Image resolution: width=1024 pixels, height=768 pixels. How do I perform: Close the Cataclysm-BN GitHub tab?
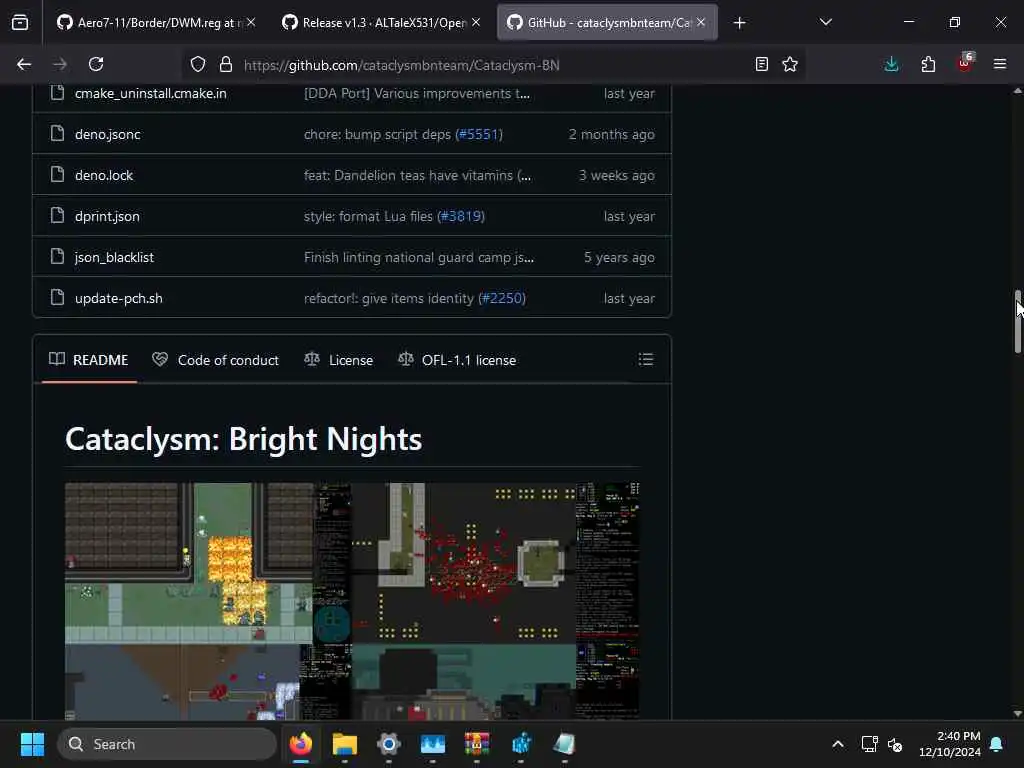click(x=701, y=23)
